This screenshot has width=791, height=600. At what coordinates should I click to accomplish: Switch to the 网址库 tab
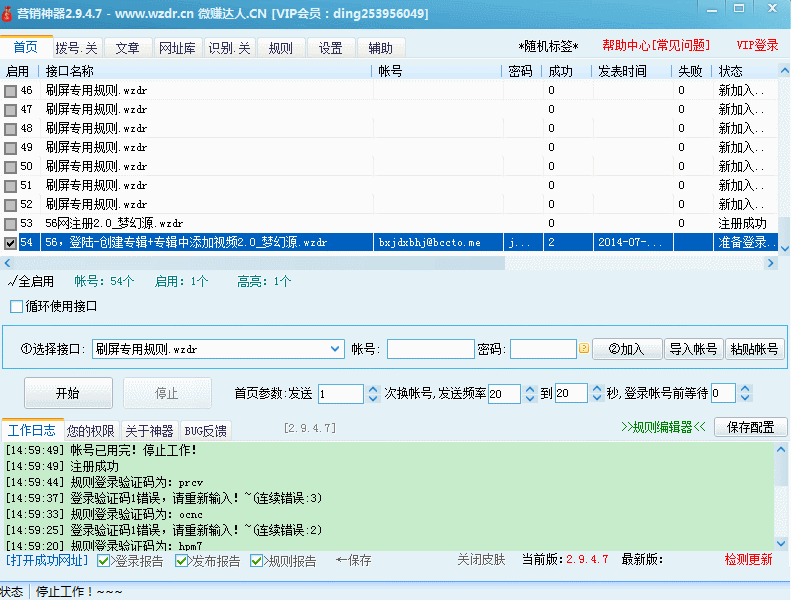[x=177, y=48]
